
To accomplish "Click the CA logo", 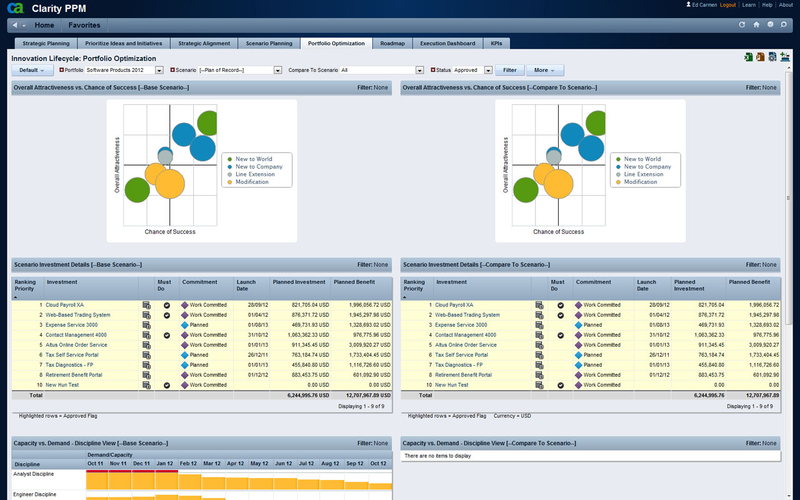I will [15, 8].
